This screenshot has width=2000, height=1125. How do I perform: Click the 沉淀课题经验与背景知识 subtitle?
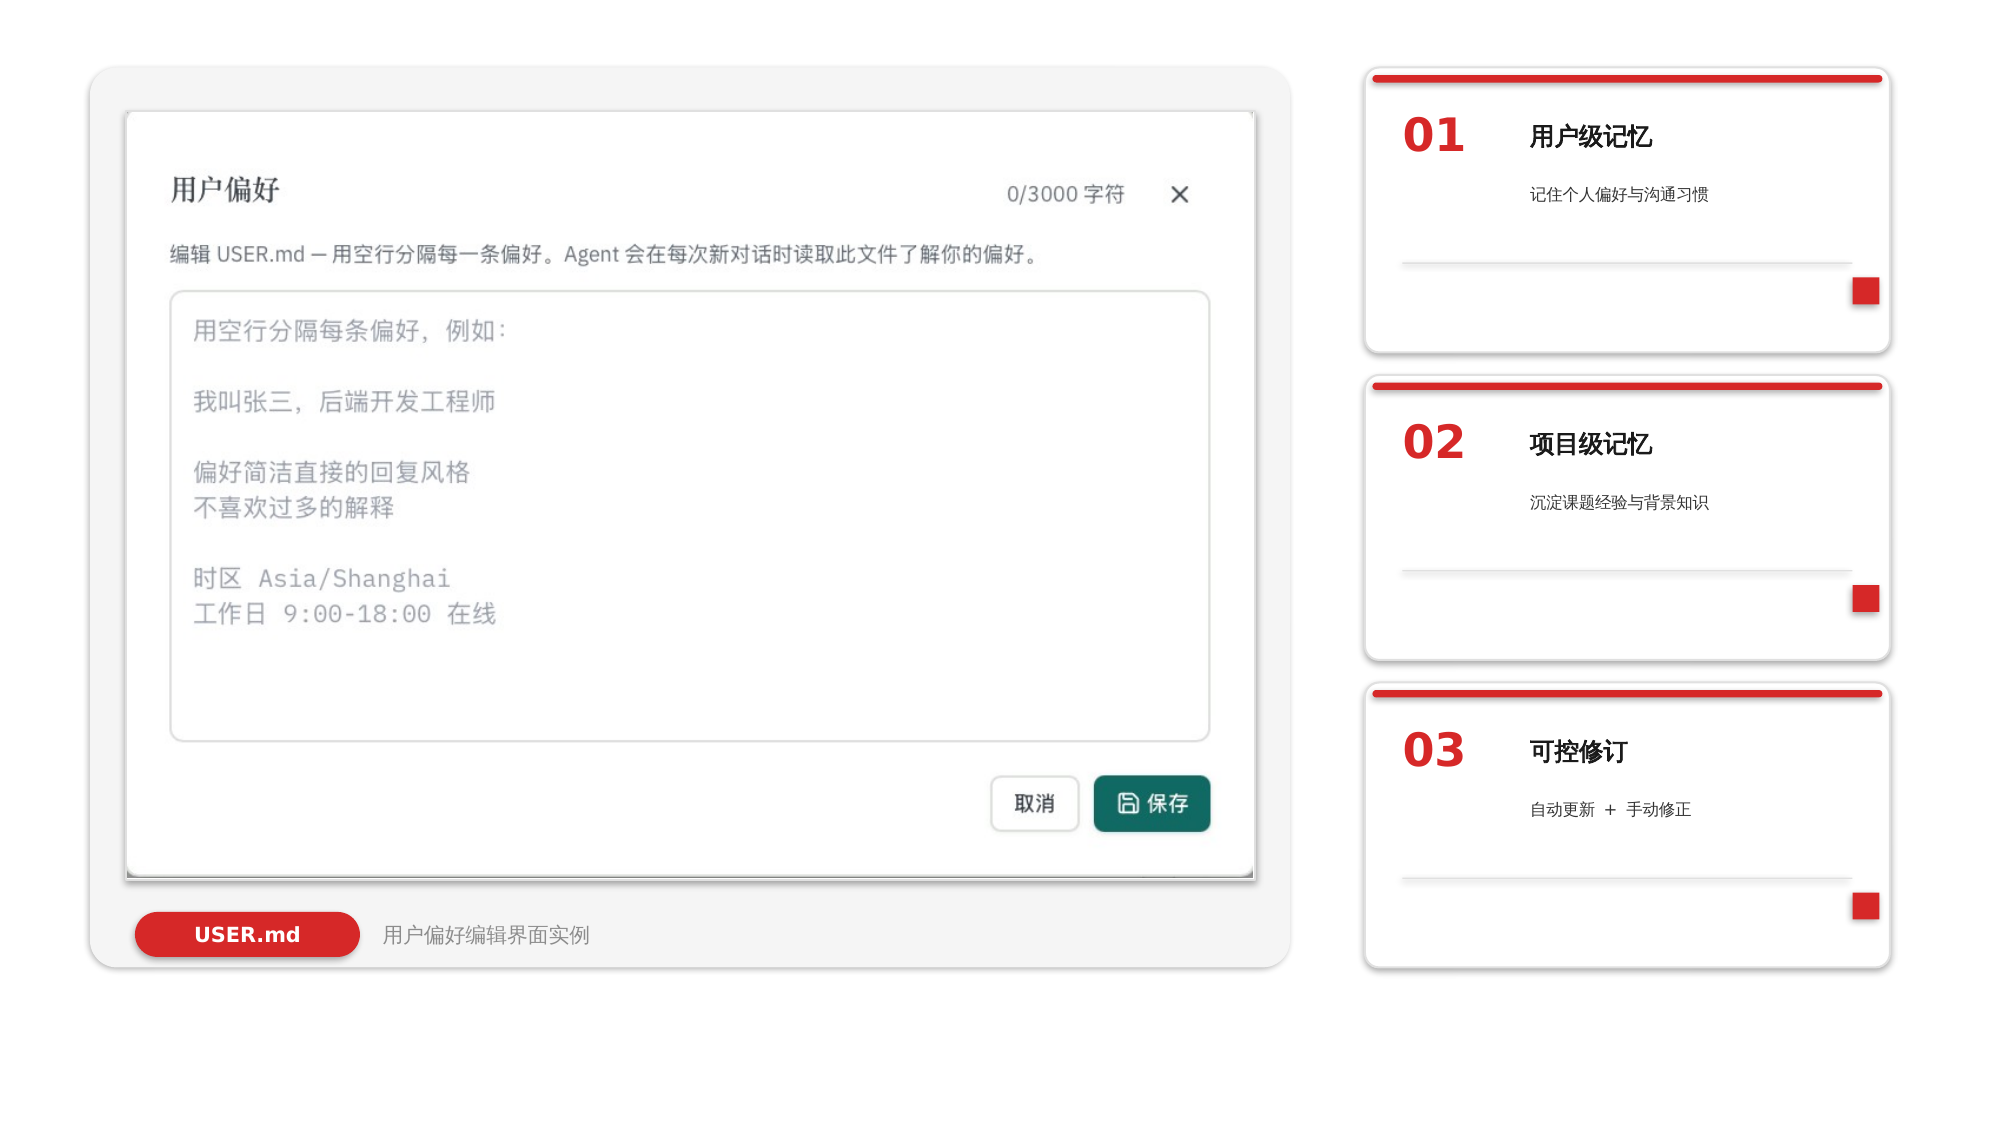pos(1619,502)
